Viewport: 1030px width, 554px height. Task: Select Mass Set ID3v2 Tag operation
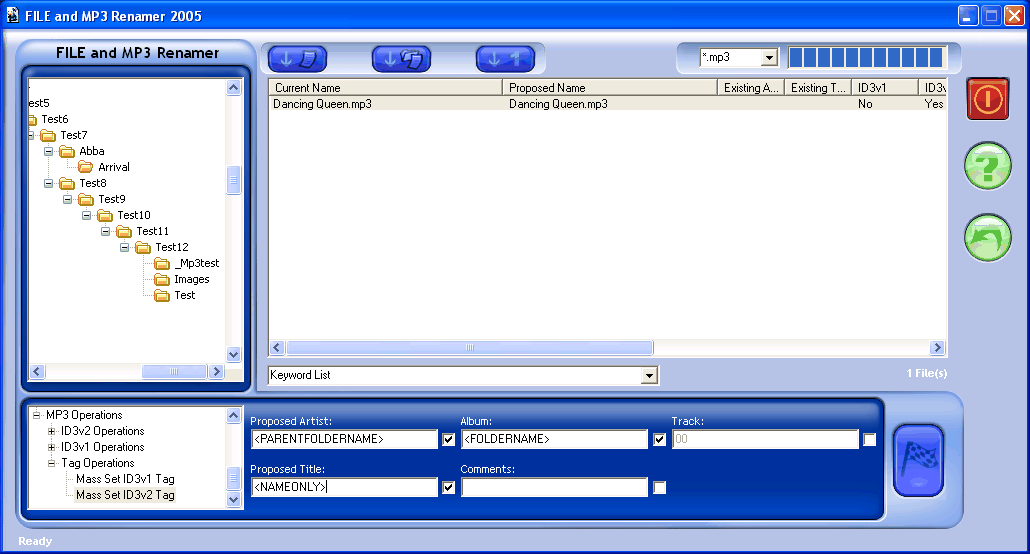125,495
